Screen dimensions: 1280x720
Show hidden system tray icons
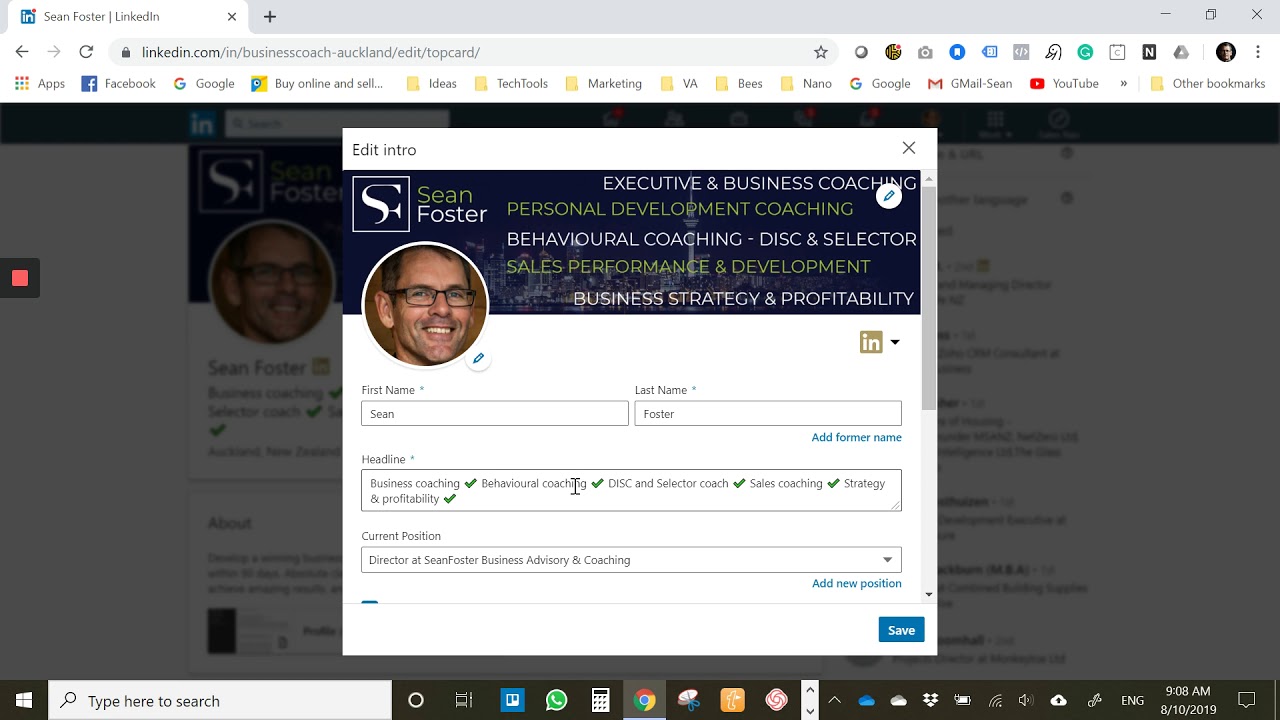coord(834,700)
